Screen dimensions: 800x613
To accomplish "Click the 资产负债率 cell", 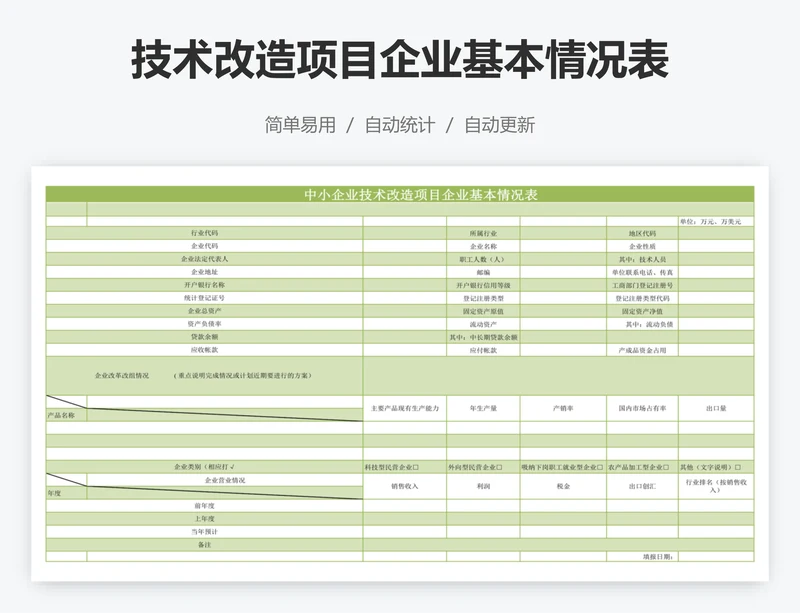I will (x=205, y=324).
